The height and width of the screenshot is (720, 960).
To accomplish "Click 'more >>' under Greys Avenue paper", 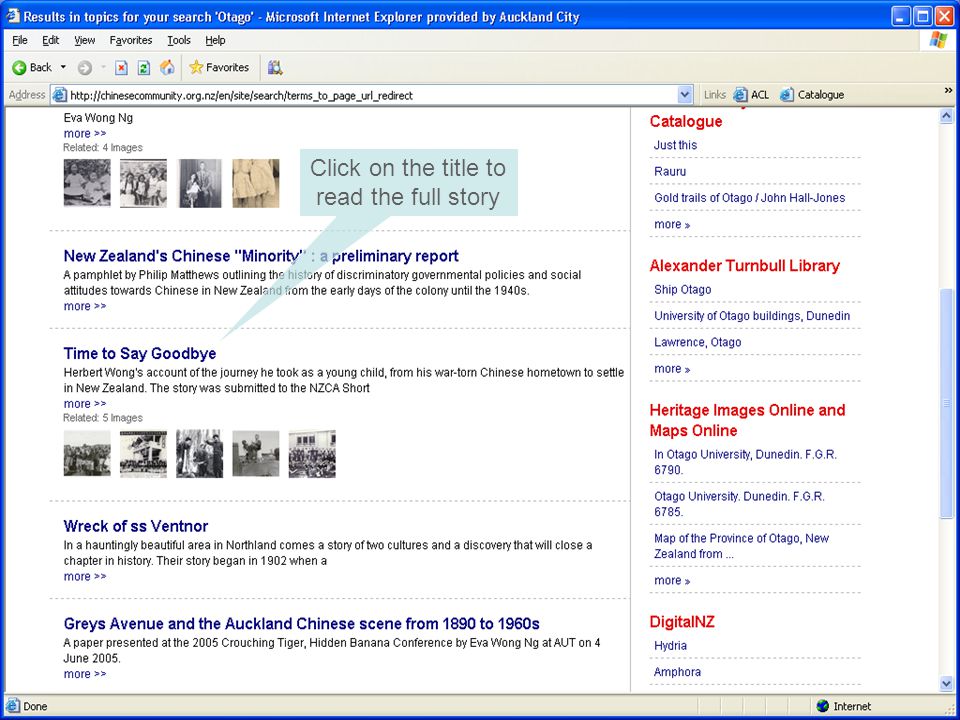I will (84, 674).
